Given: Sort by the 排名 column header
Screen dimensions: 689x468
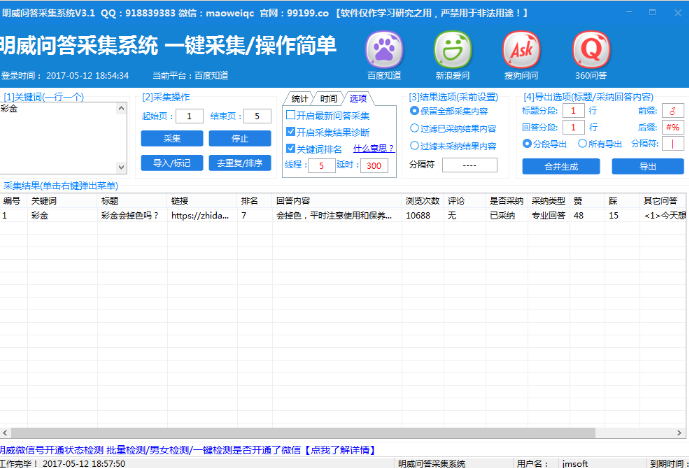Looking at the screenshot, I should [x=254, y=201].
